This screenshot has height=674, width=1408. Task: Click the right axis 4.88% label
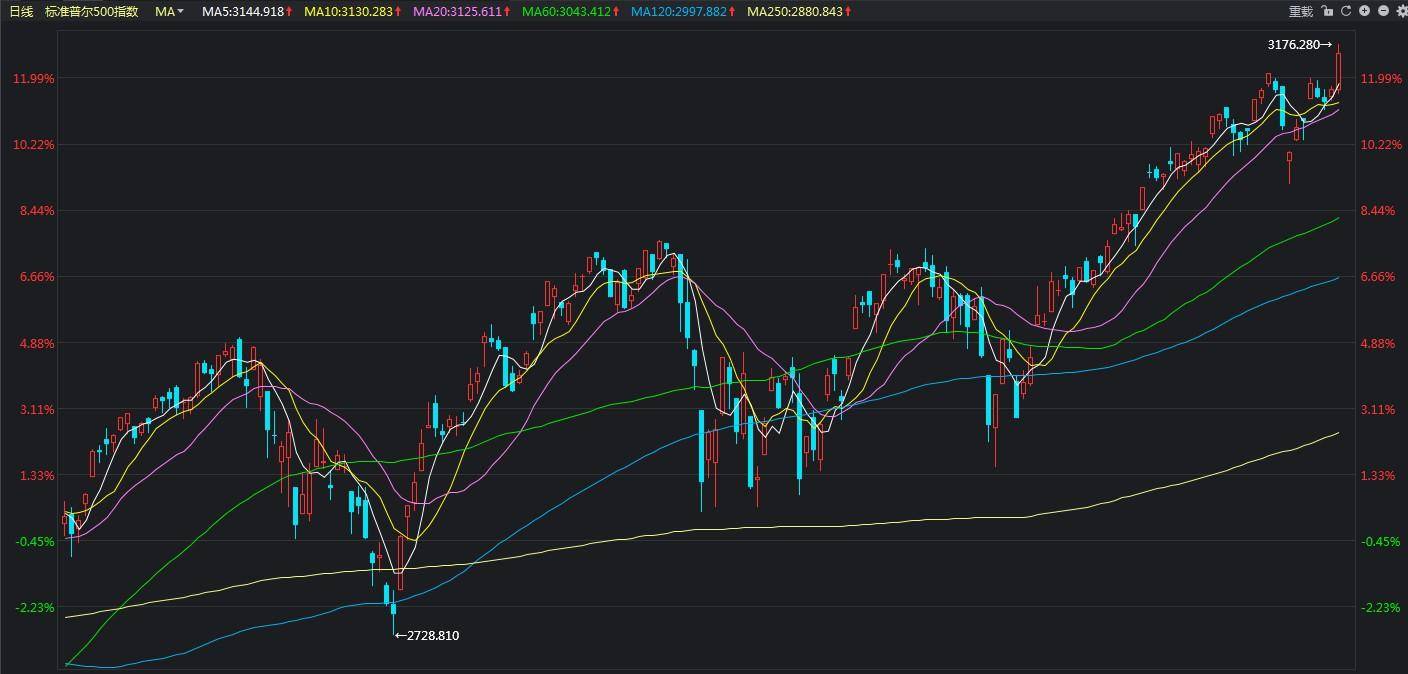tap(1378, 343)
